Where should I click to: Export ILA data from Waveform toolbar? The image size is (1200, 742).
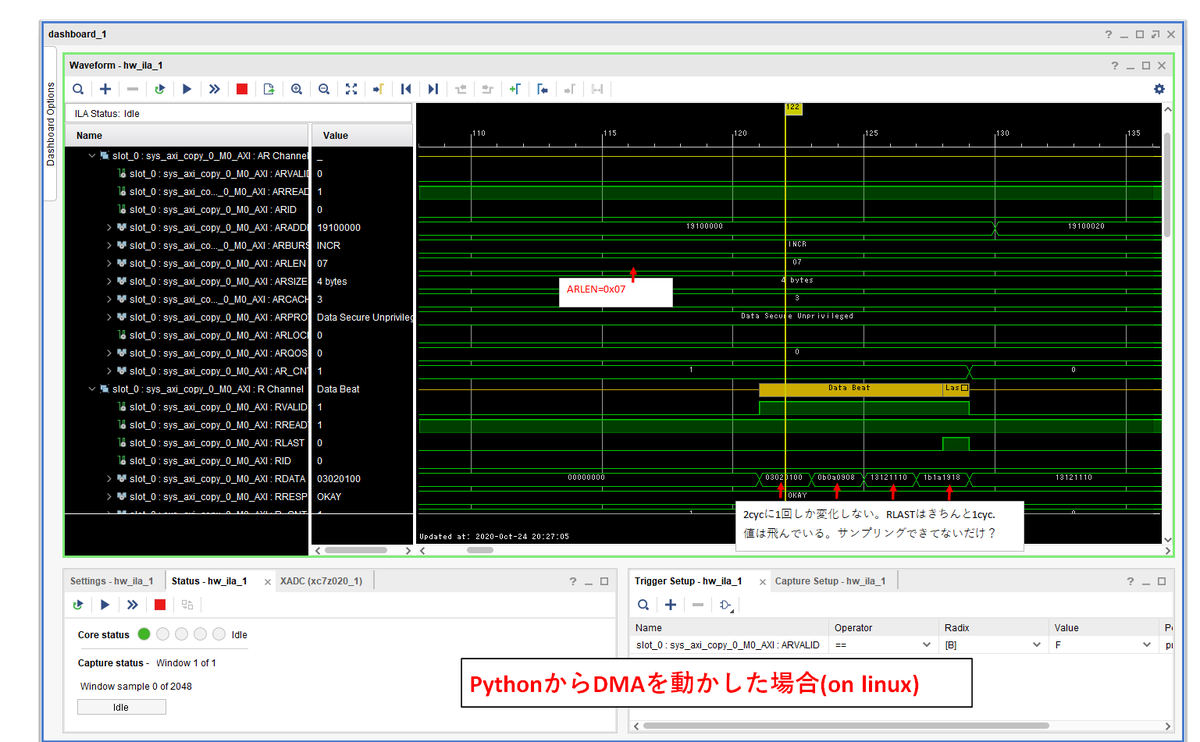pyautogui.click(x=269, y=89)
